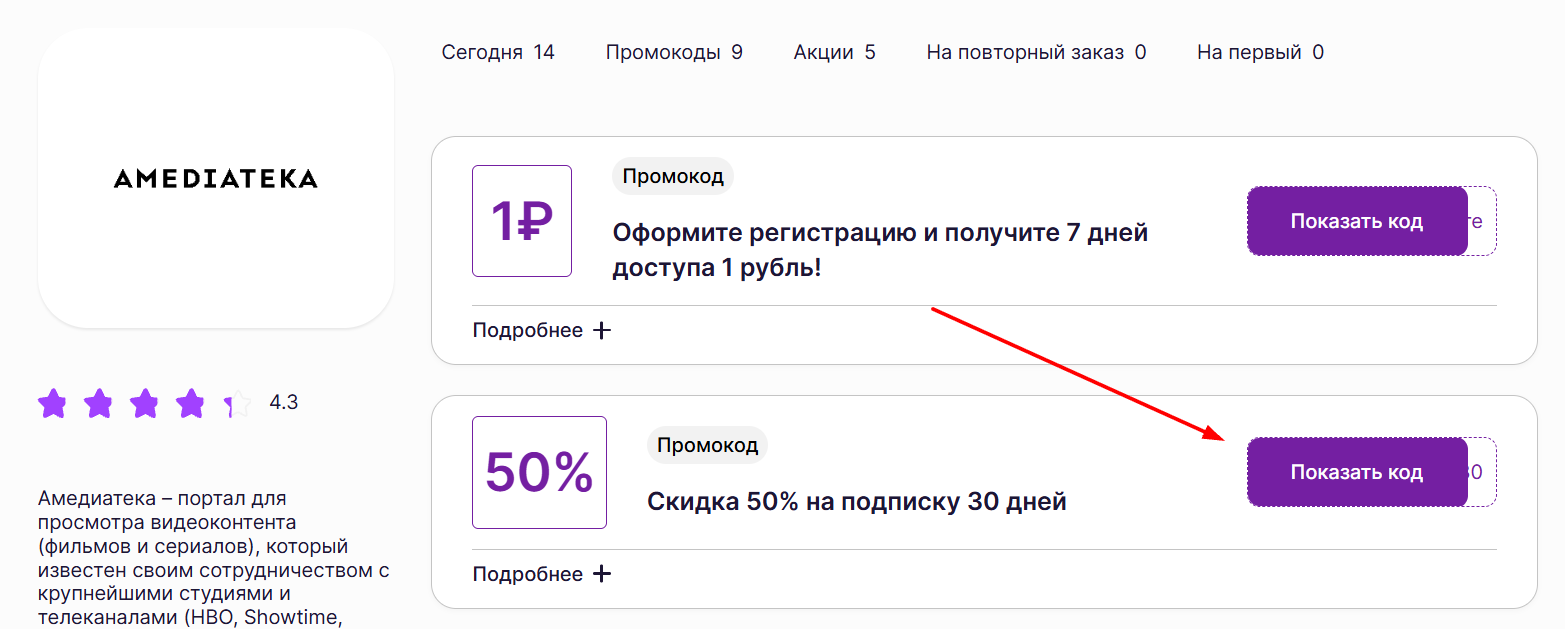The height and width of the screenshot is (629, 1565).
Task: Click the plus icon next to second Подробнее
Action: coord(603,573)
